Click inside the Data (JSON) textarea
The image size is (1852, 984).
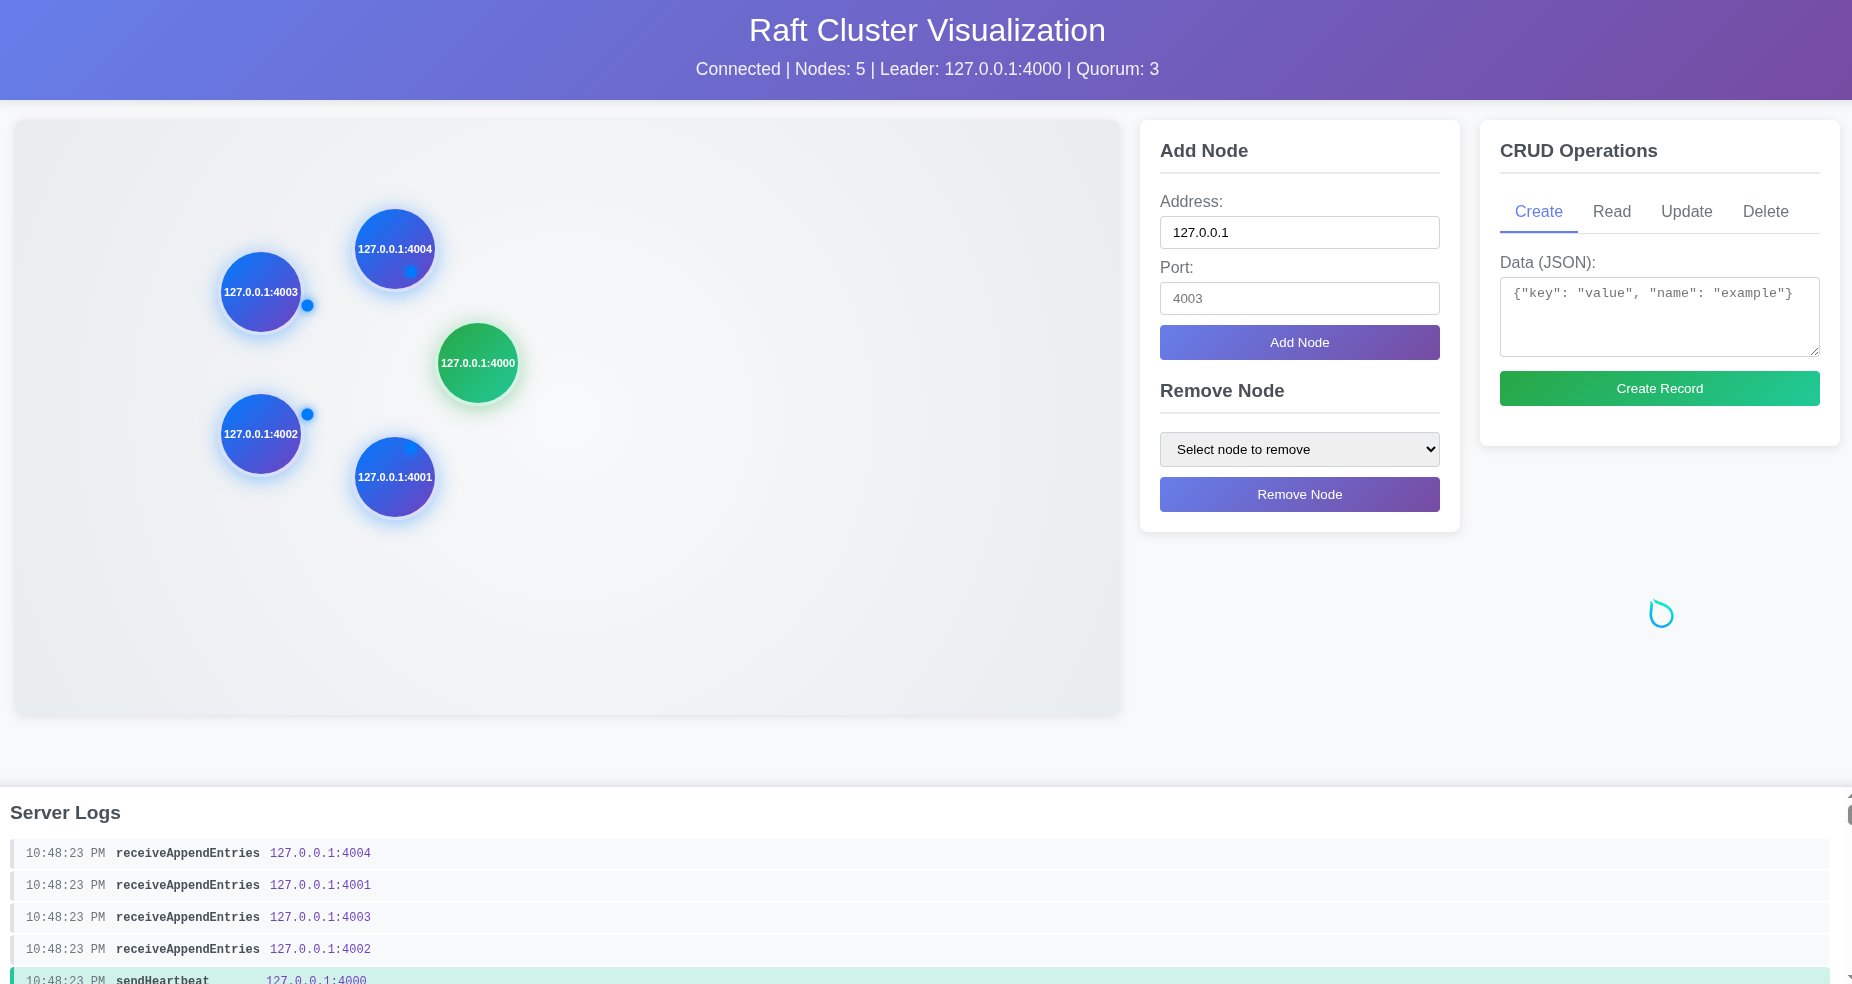[1659, 316]
